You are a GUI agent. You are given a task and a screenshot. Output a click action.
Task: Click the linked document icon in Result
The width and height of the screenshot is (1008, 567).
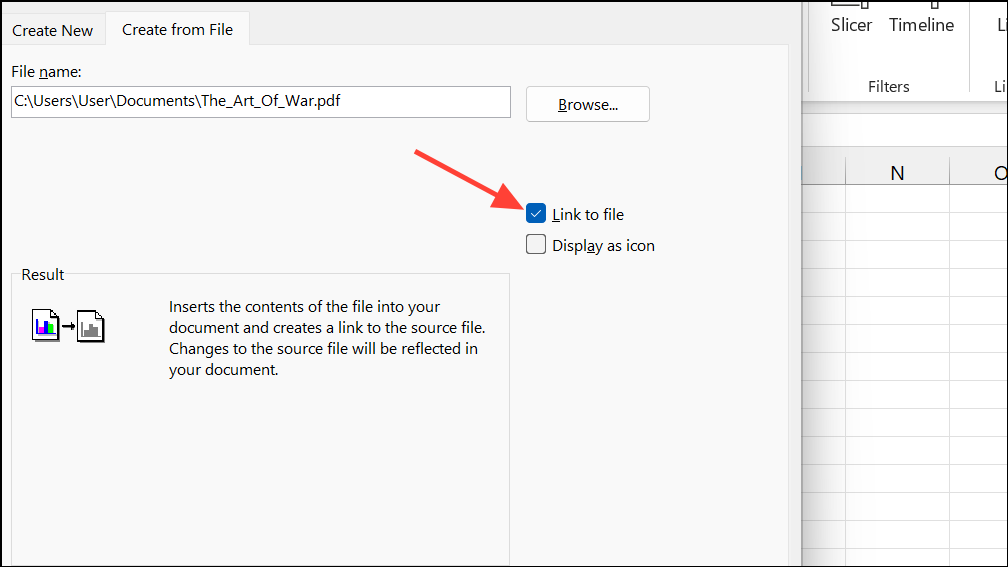(91, 326)
